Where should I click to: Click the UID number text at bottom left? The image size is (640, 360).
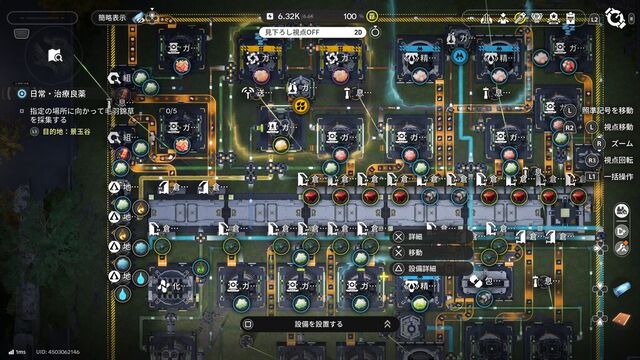[58, 352]
